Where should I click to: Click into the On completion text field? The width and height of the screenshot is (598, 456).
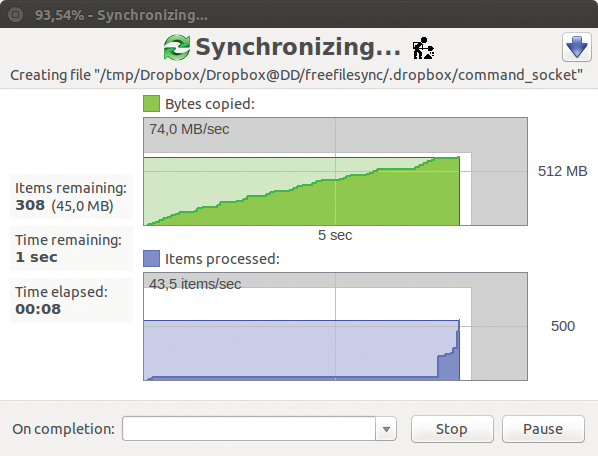(x=249, y=429)
